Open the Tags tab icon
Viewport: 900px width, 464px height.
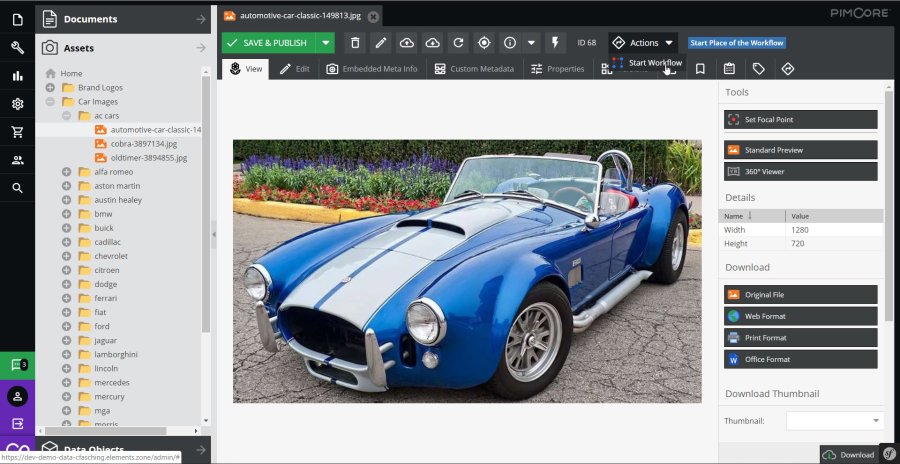pos(758,69)
